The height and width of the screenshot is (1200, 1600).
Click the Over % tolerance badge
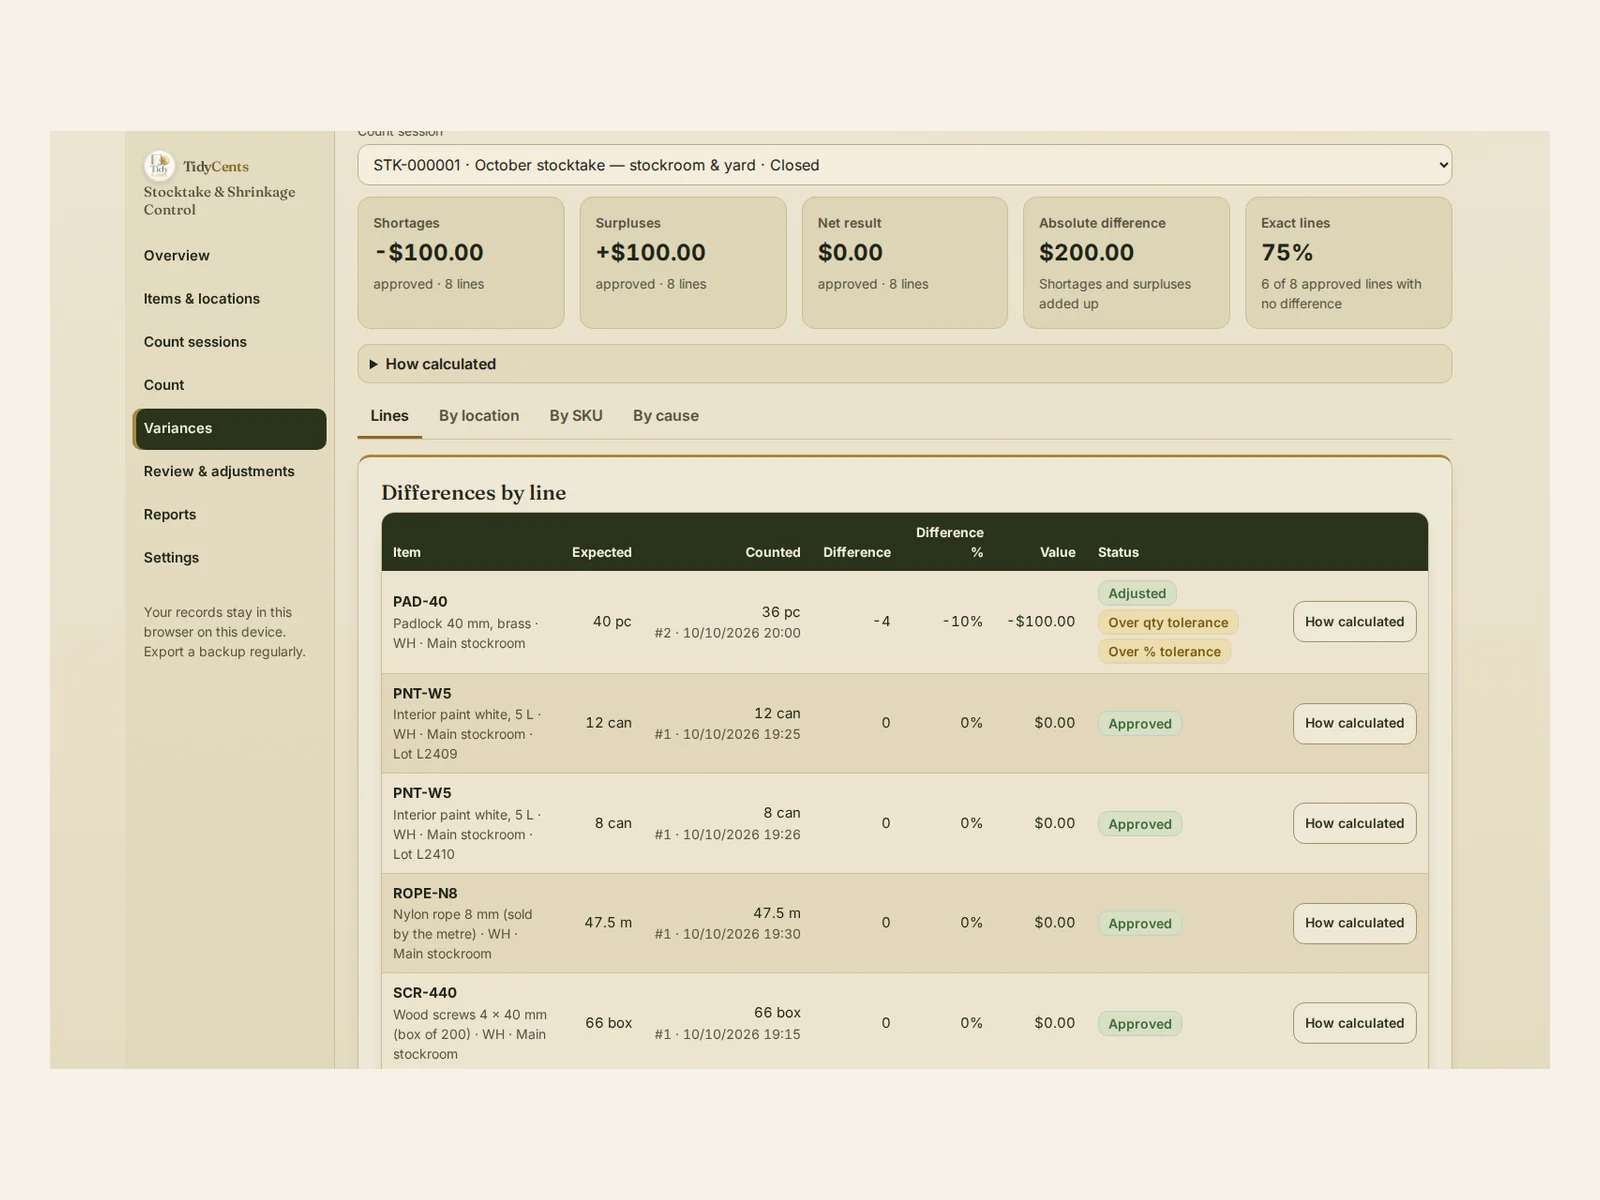tap(1164, 651)
